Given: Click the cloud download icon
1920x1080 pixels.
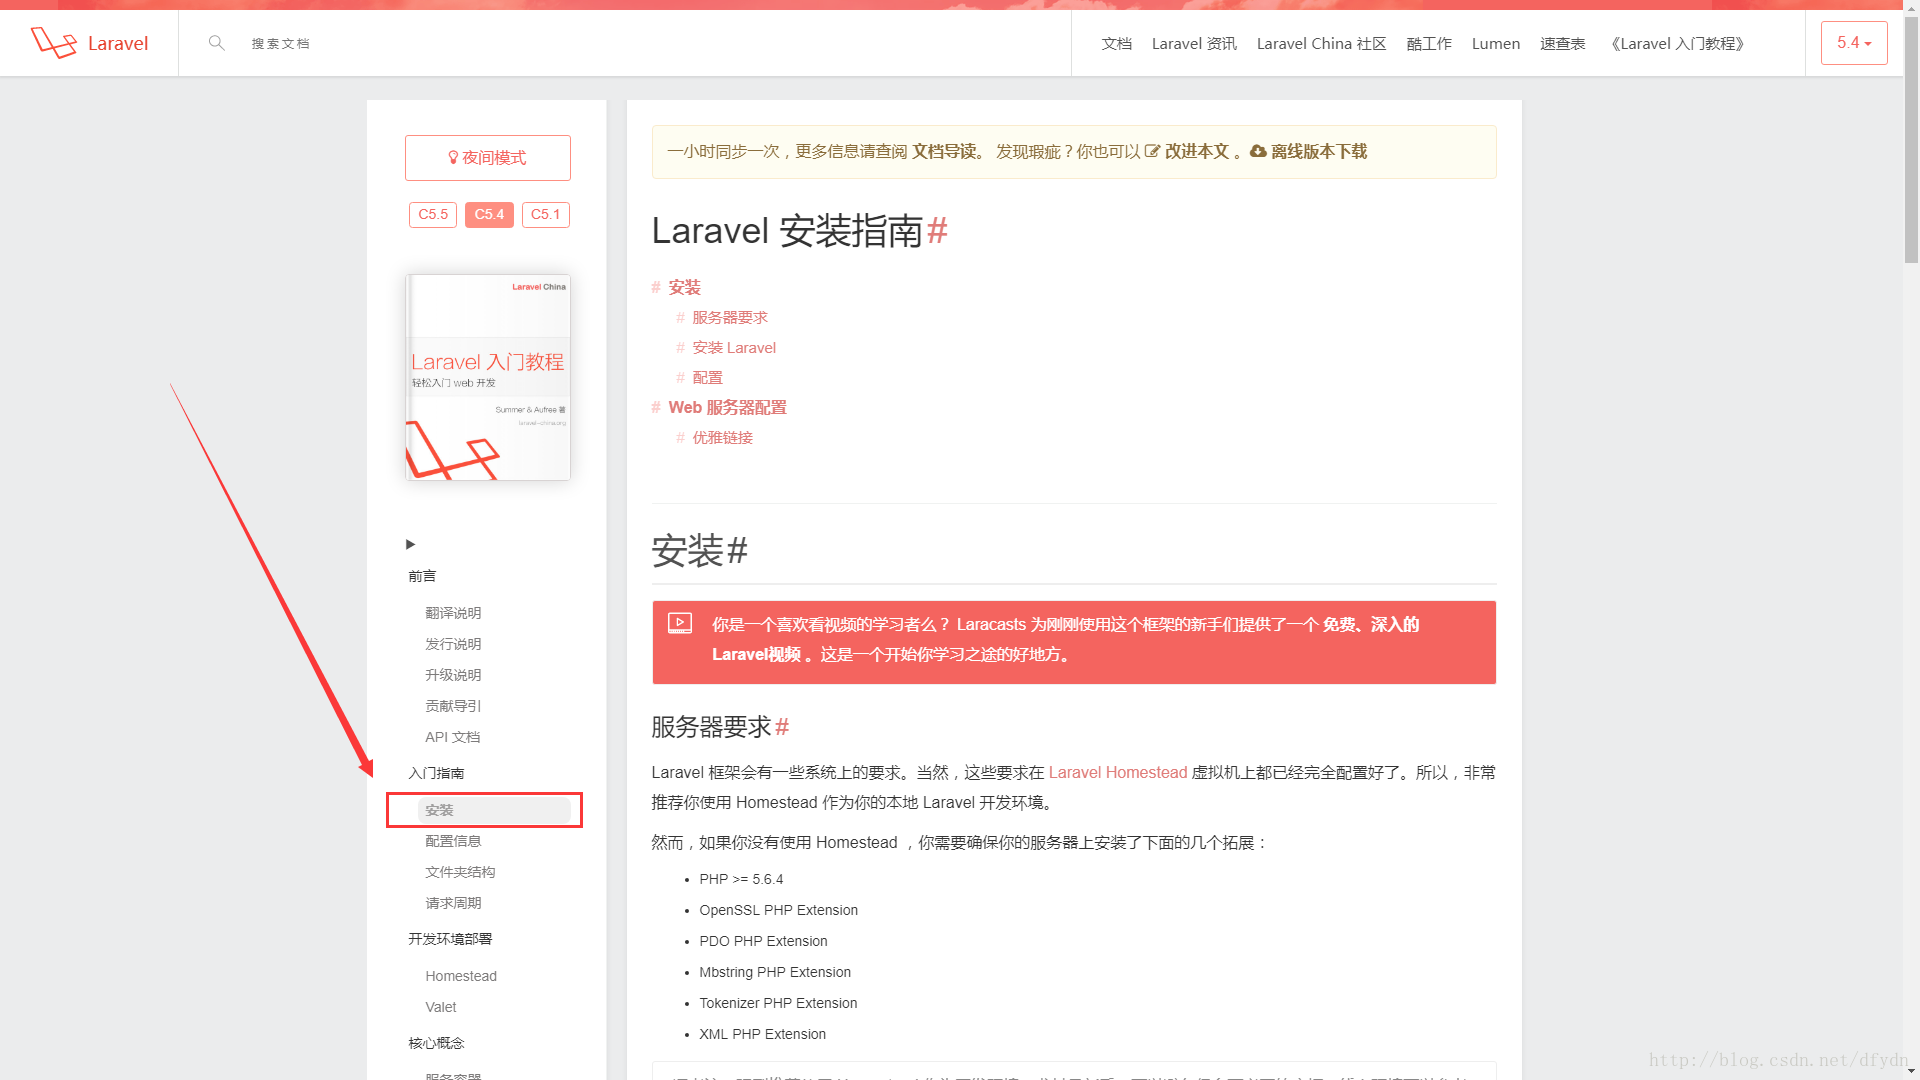Looking at the screenshot, I should tap(1258, 152).
